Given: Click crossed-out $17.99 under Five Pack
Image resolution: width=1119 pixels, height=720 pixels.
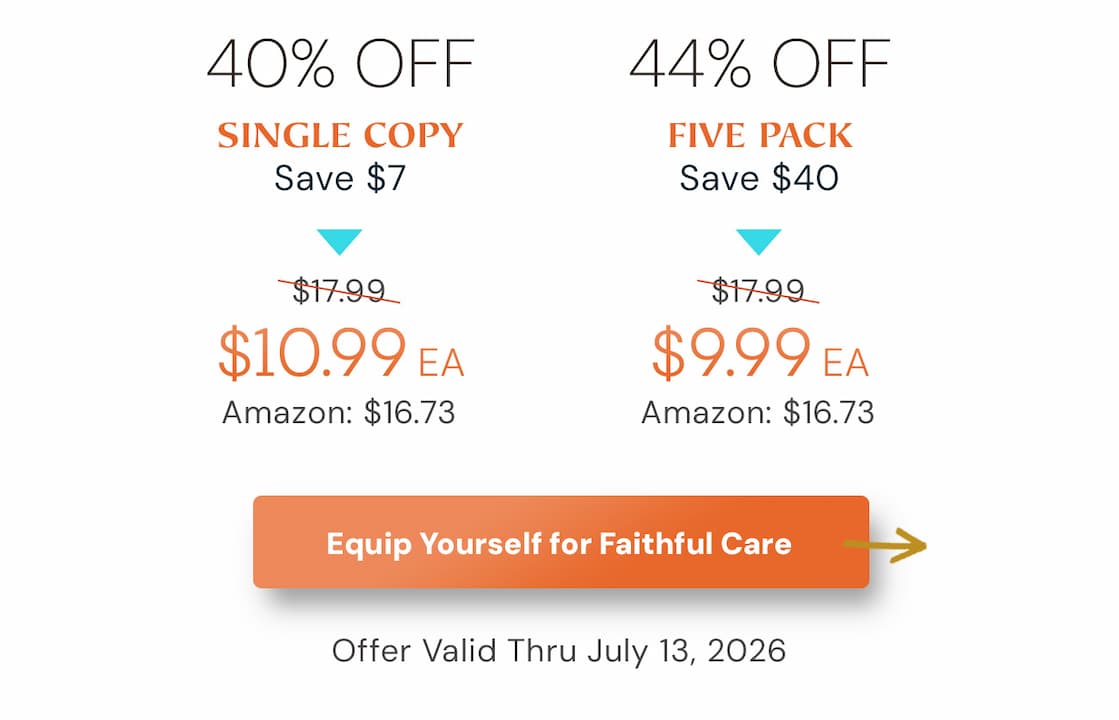Looking at the screenshot, I should pos(758,290).
